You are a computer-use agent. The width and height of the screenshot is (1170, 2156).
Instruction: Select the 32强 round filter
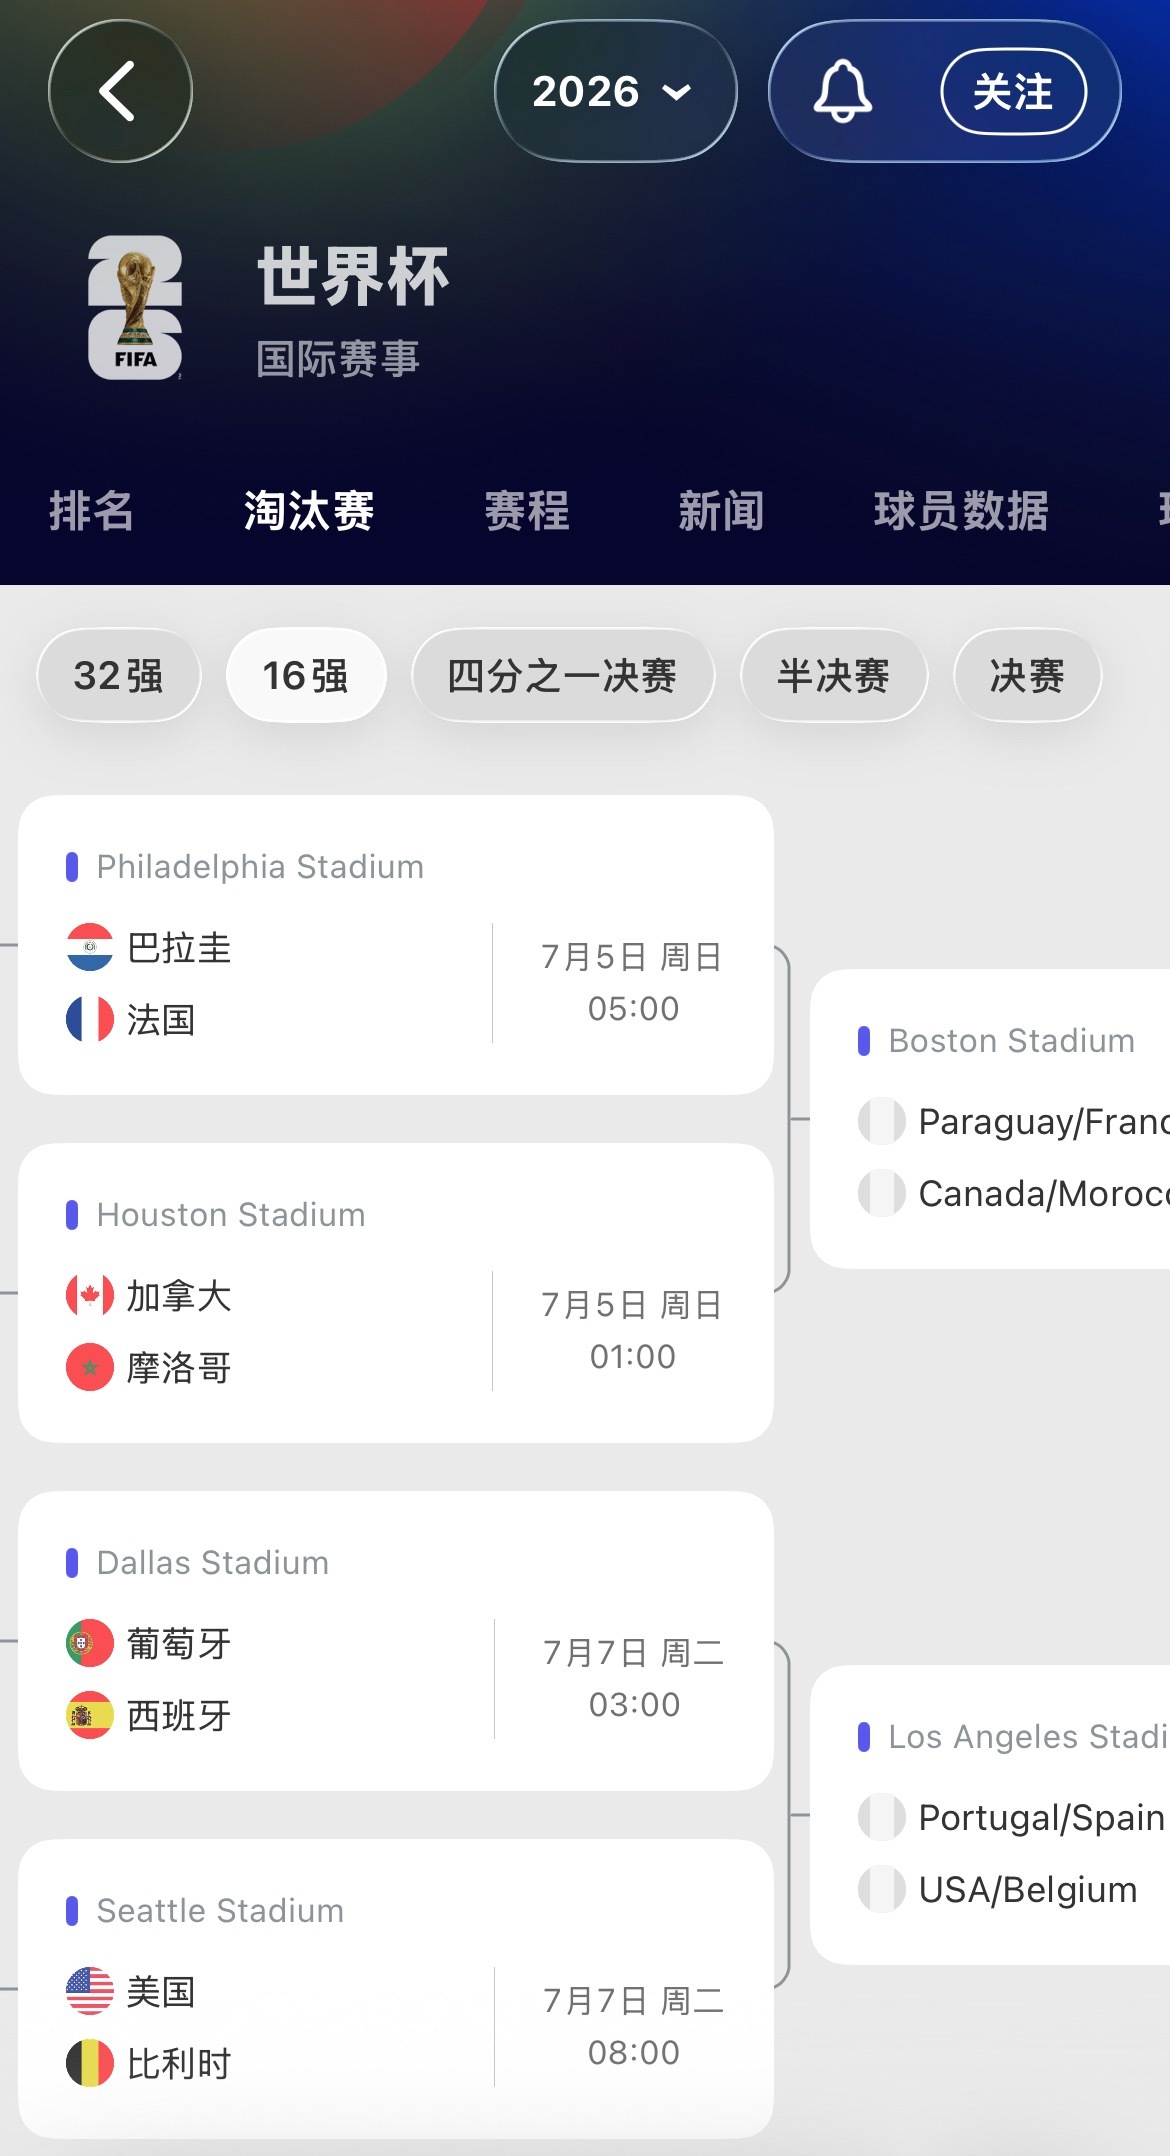click(119, 675)
